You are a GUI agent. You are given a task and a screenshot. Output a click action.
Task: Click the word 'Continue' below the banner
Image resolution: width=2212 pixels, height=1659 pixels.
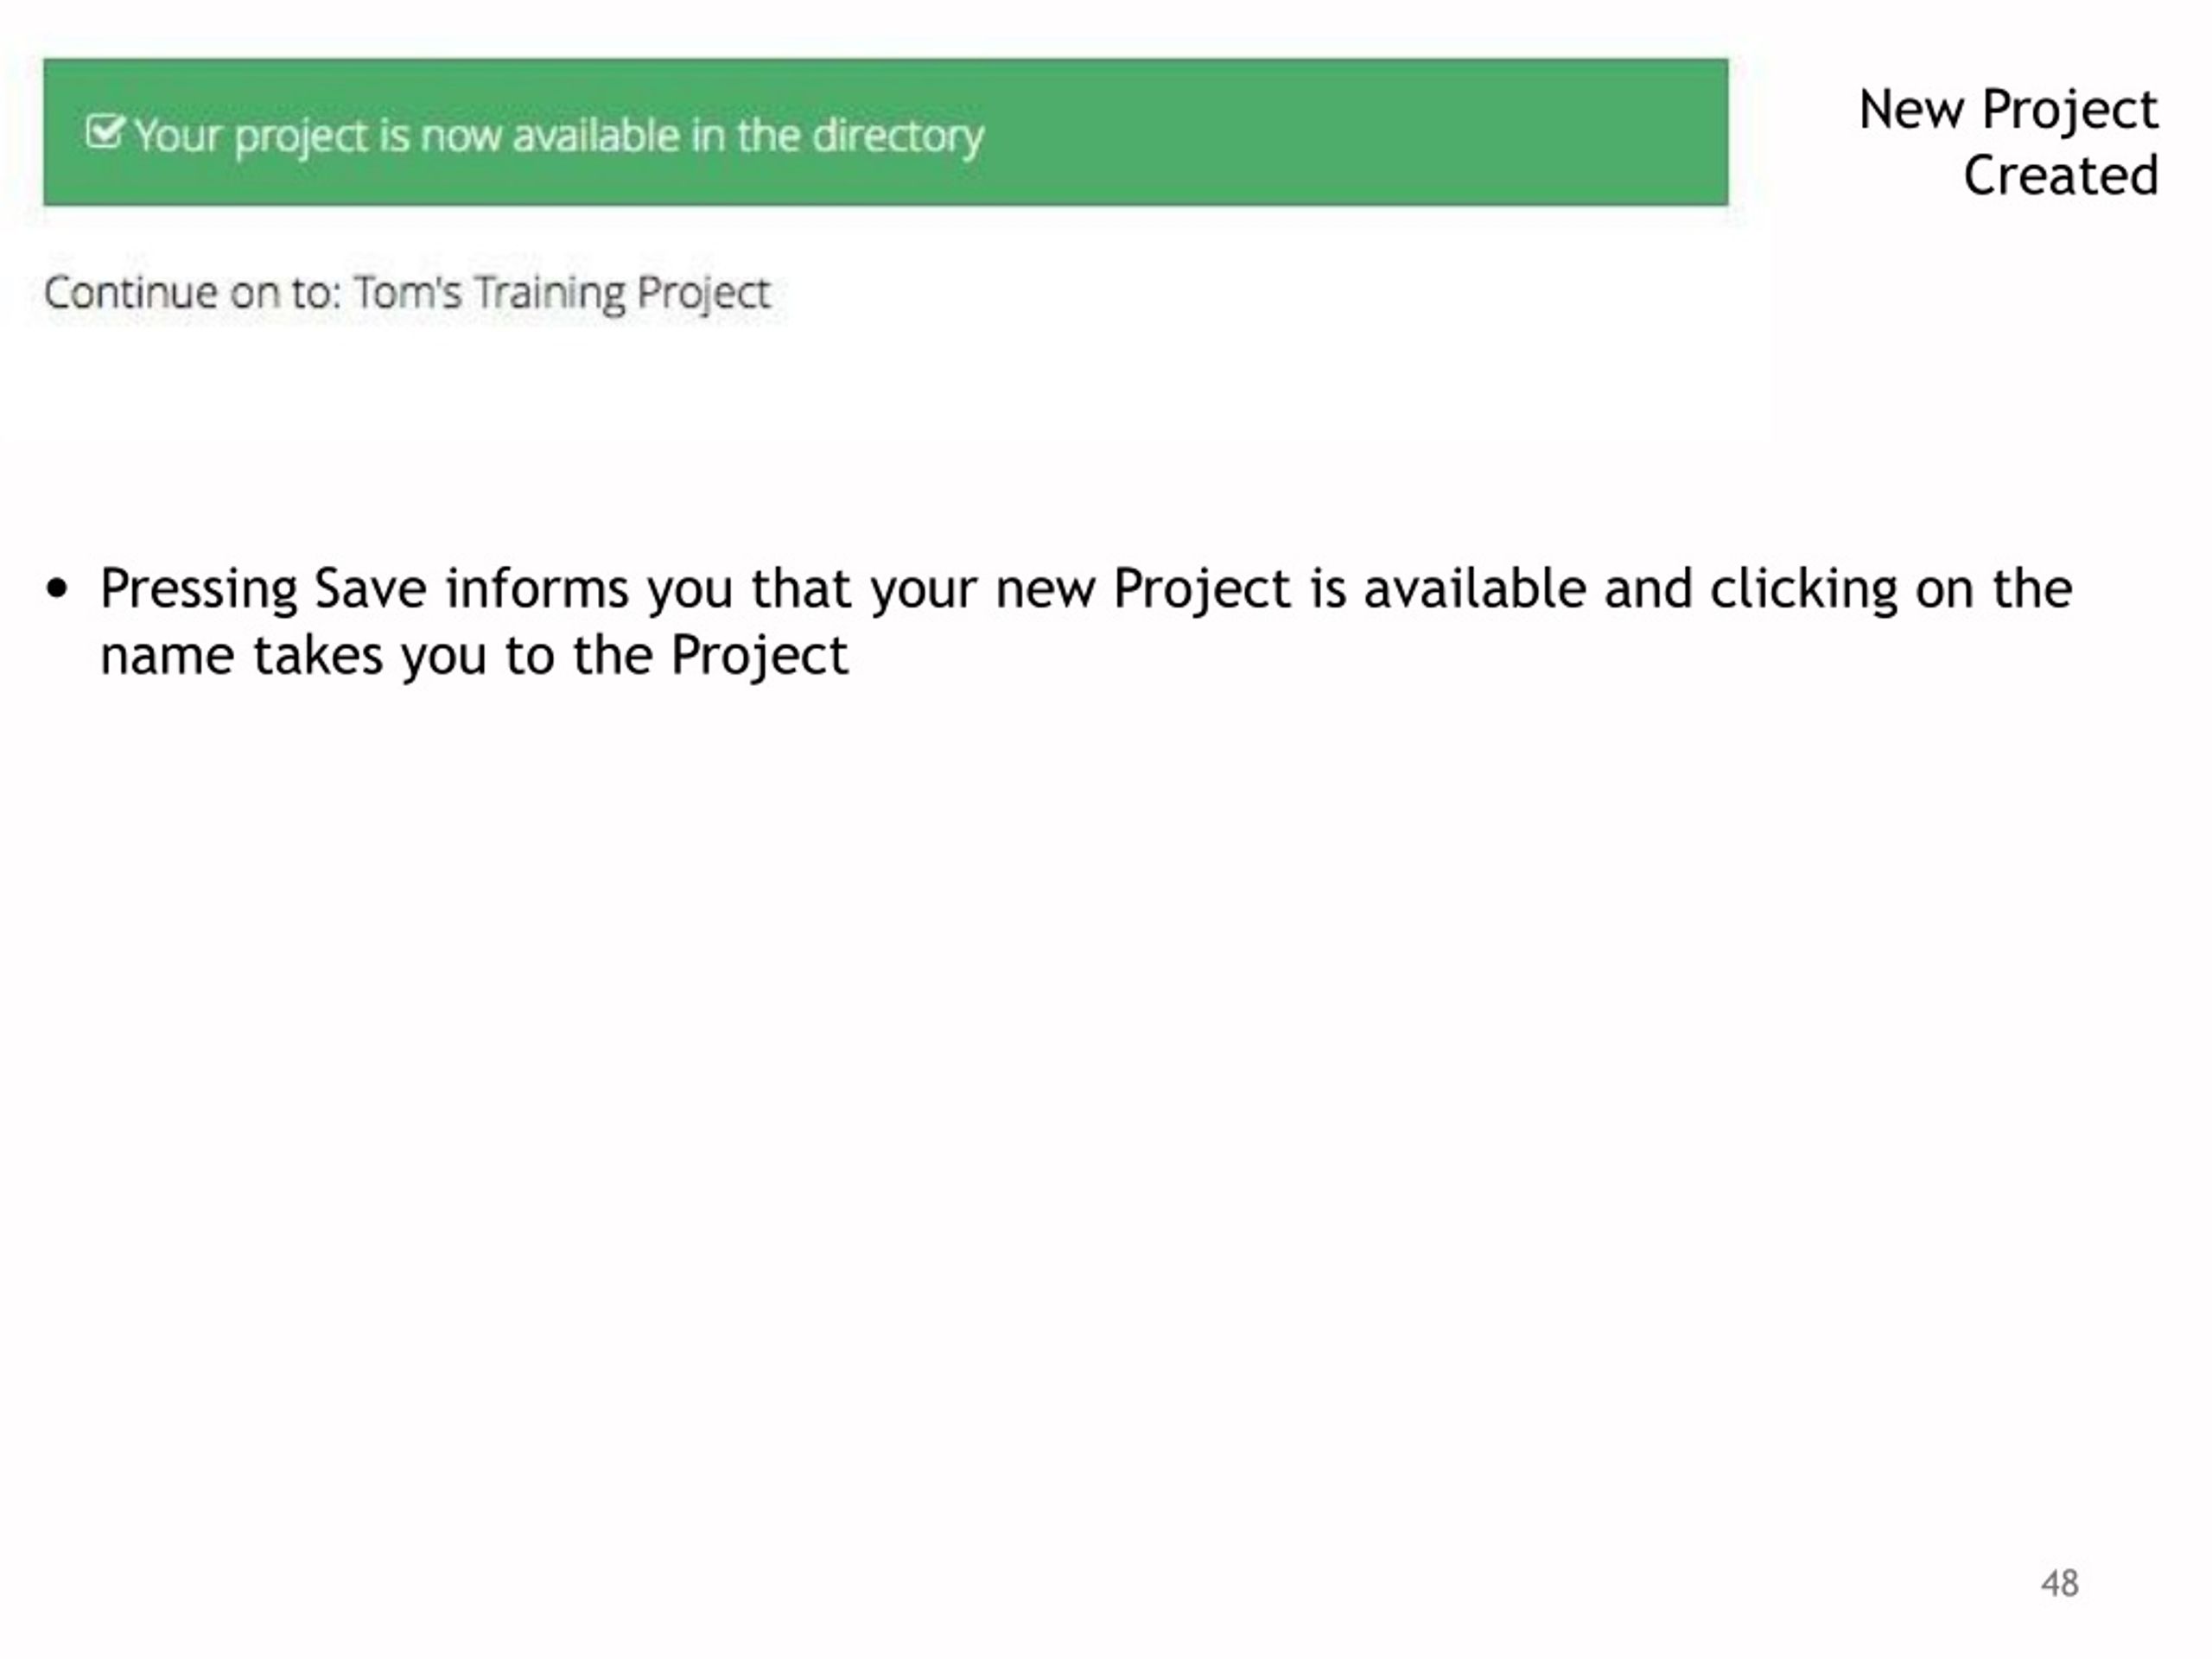[131, 294]
